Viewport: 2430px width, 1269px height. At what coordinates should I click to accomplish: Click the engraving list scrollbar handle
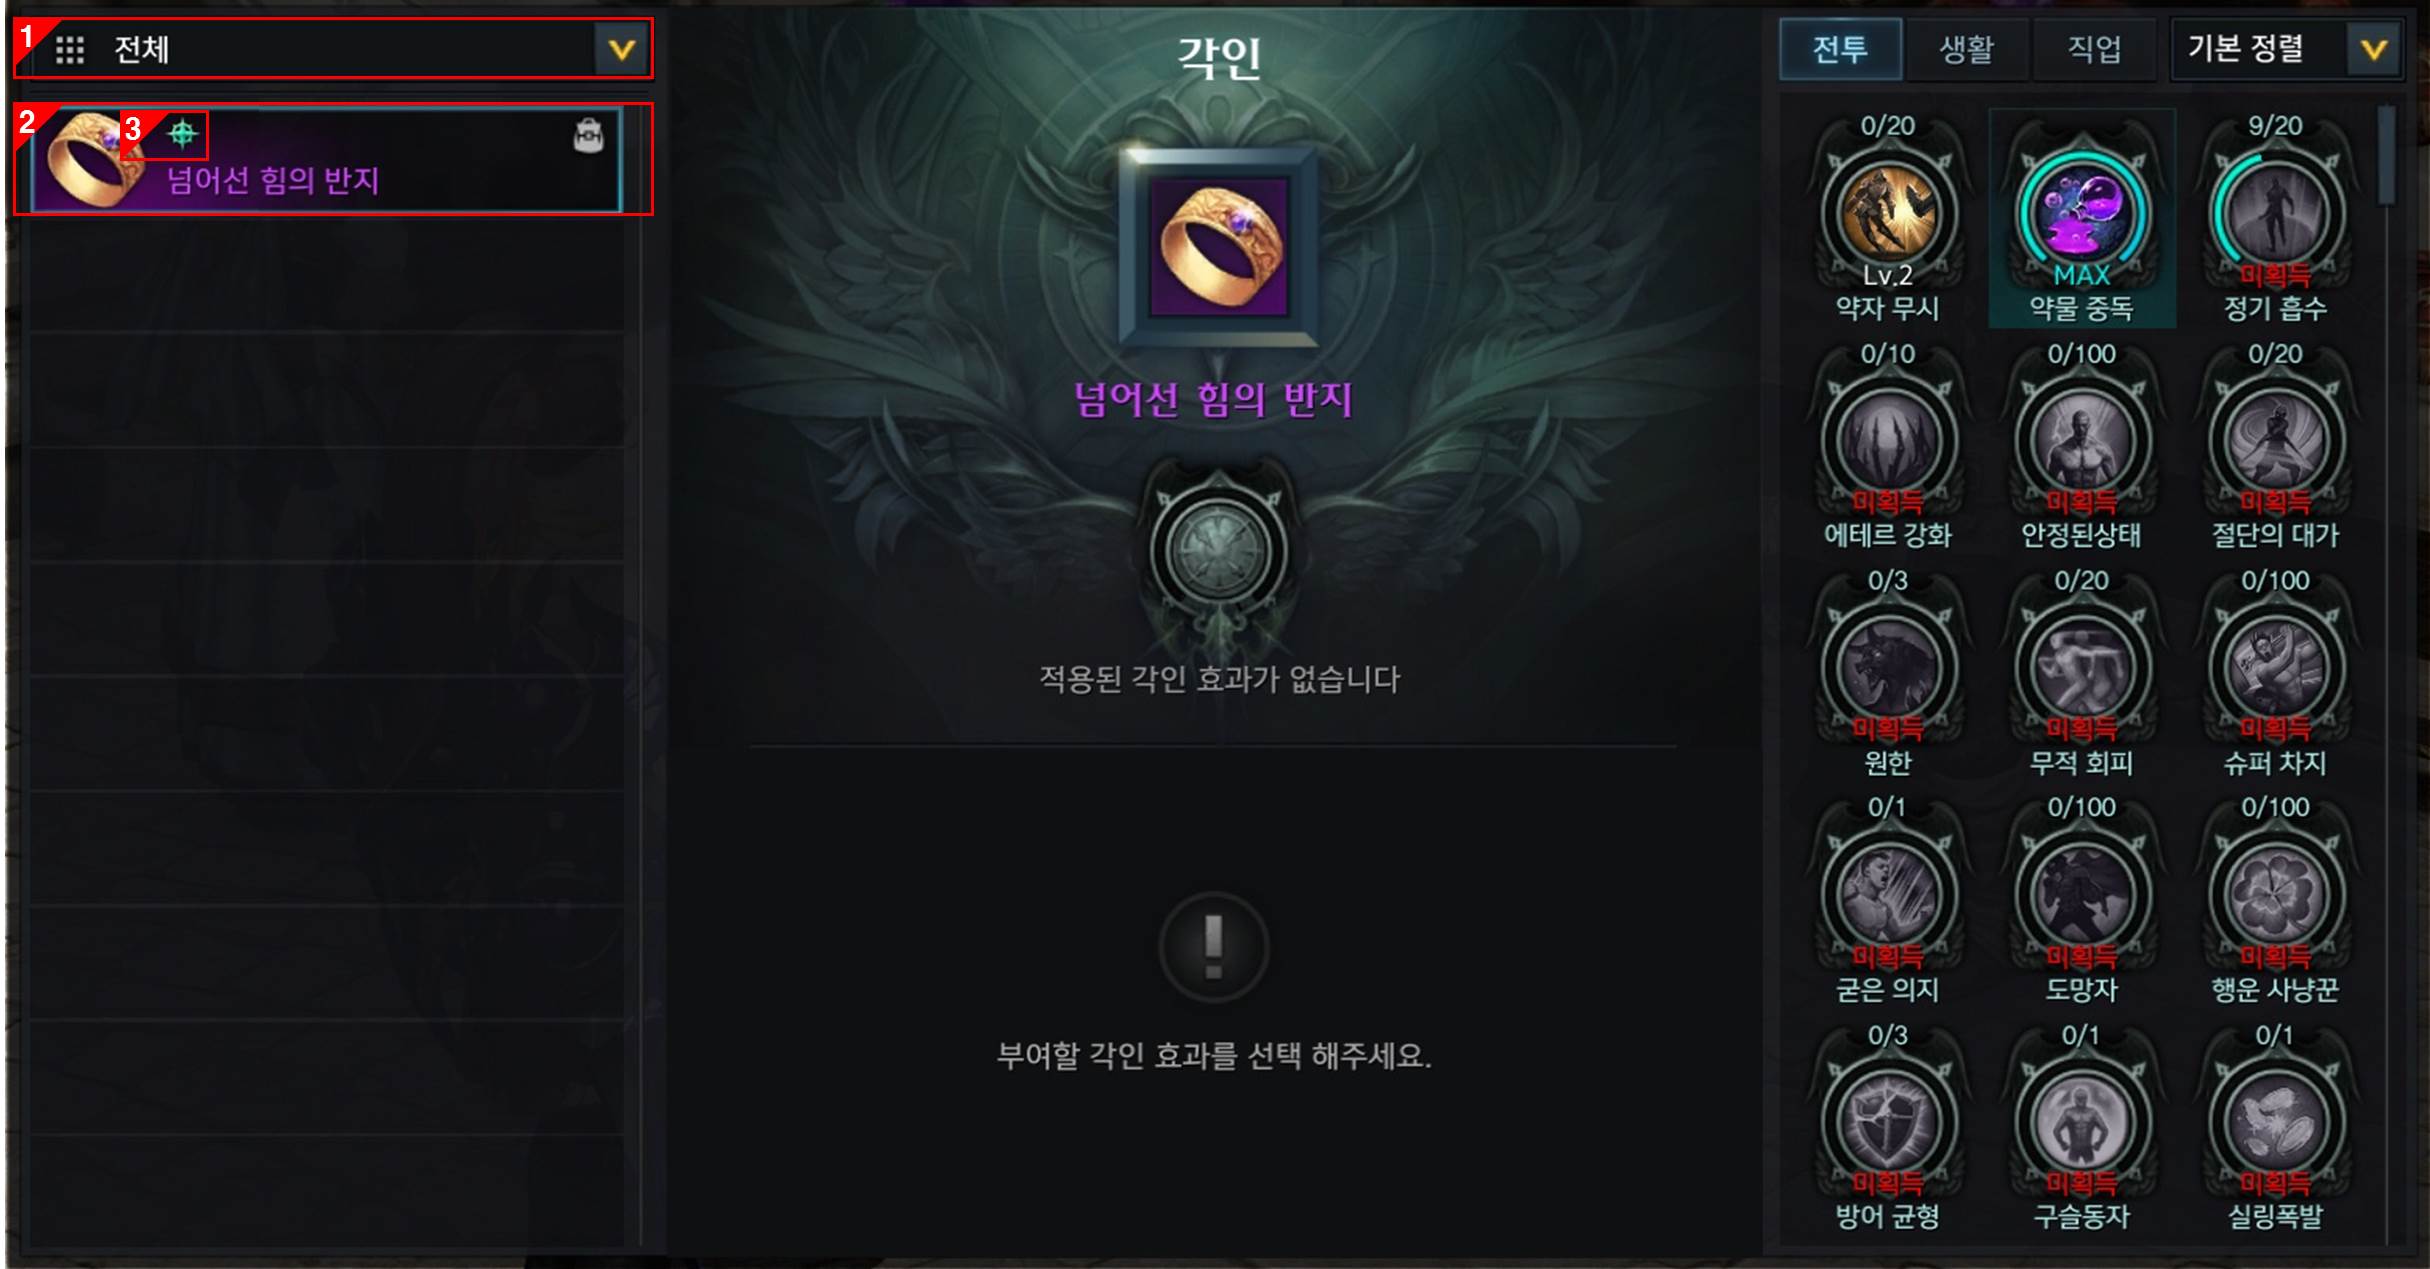click(2387, 155)
